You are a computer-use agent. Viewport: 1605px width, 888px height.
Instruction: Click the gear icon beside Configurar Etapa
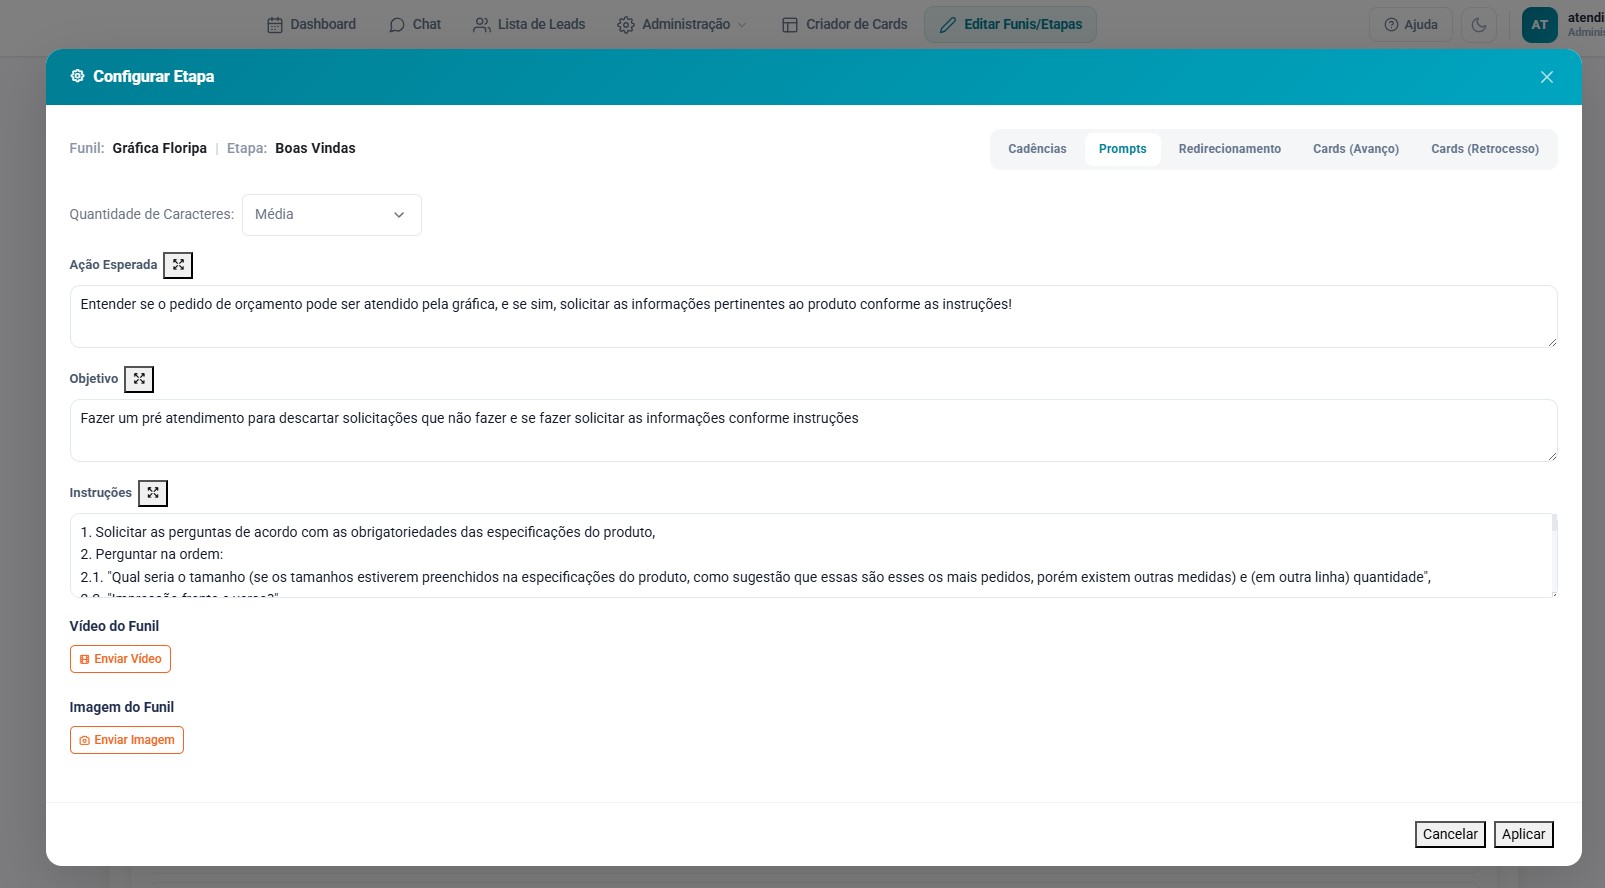tap(77, 76)
